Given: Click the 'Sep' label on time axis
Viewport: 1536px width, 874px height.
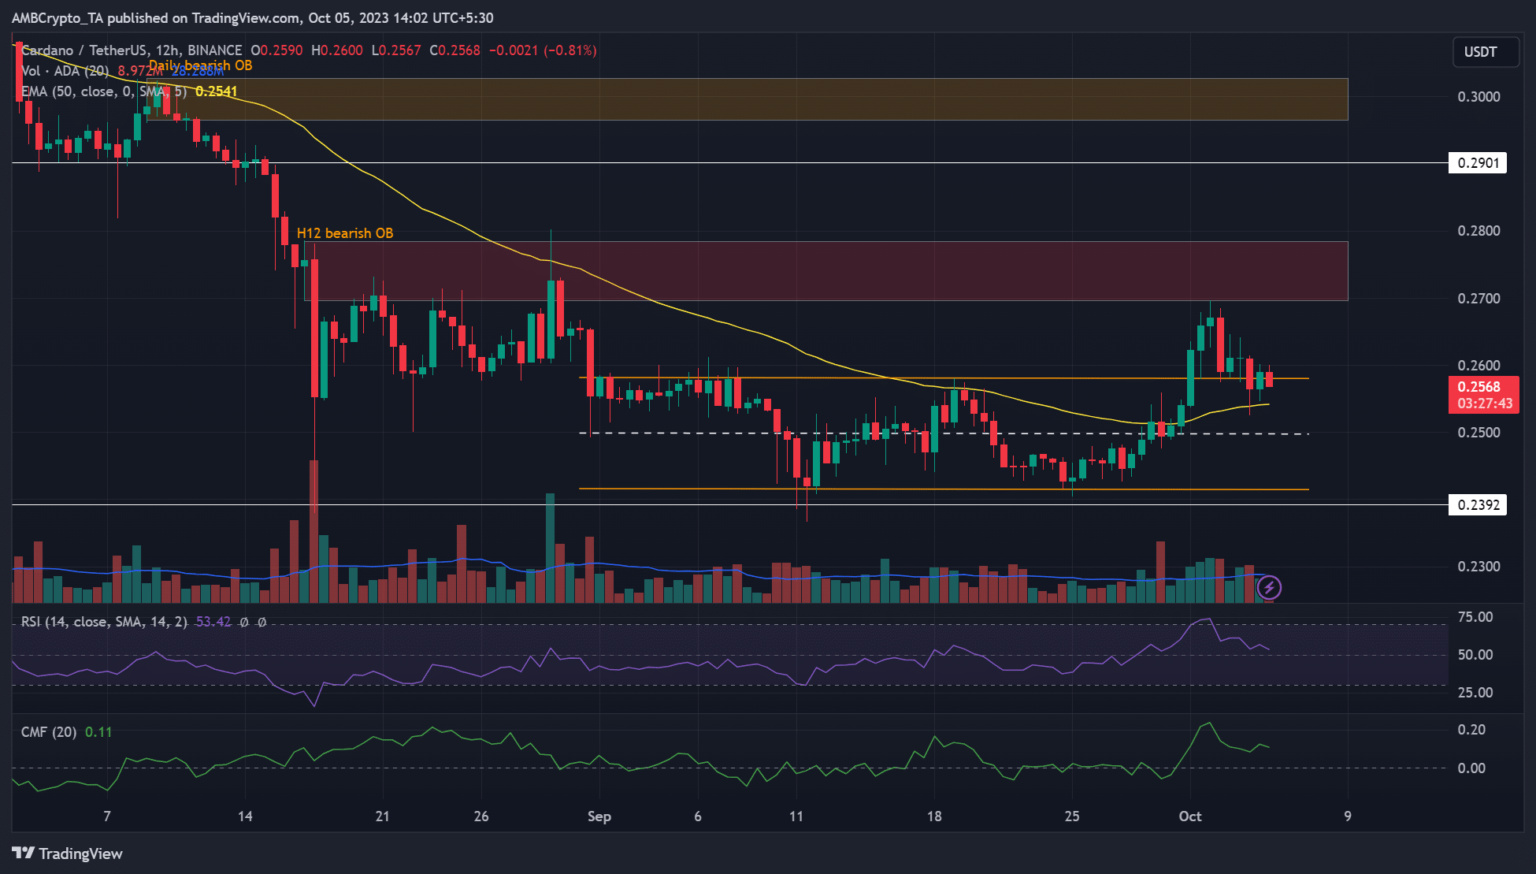Looking at the screenshot, I should (599, 817).
